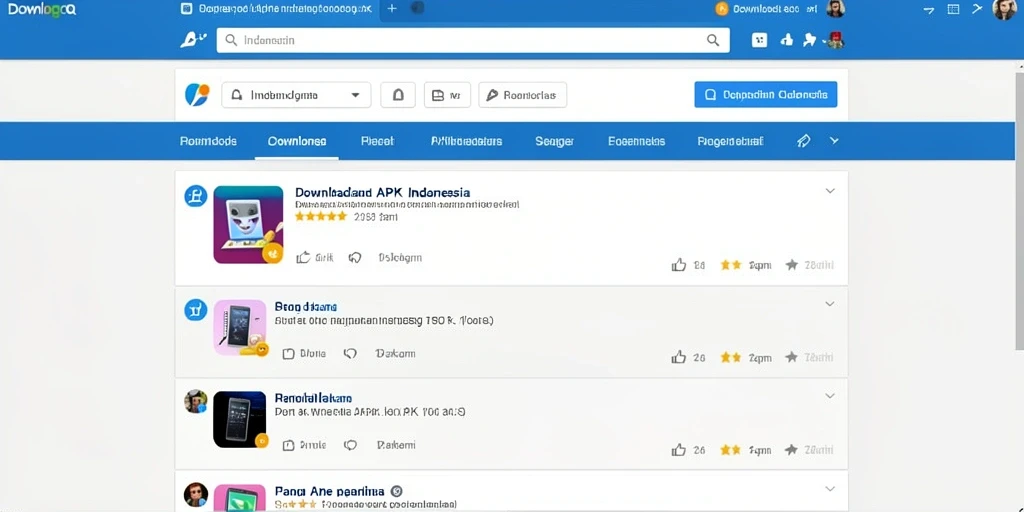Open the profile avatar in the top-right corner
This screenshot has height=512, width=1024.
pyautogui.click(x=1004, y=9)
